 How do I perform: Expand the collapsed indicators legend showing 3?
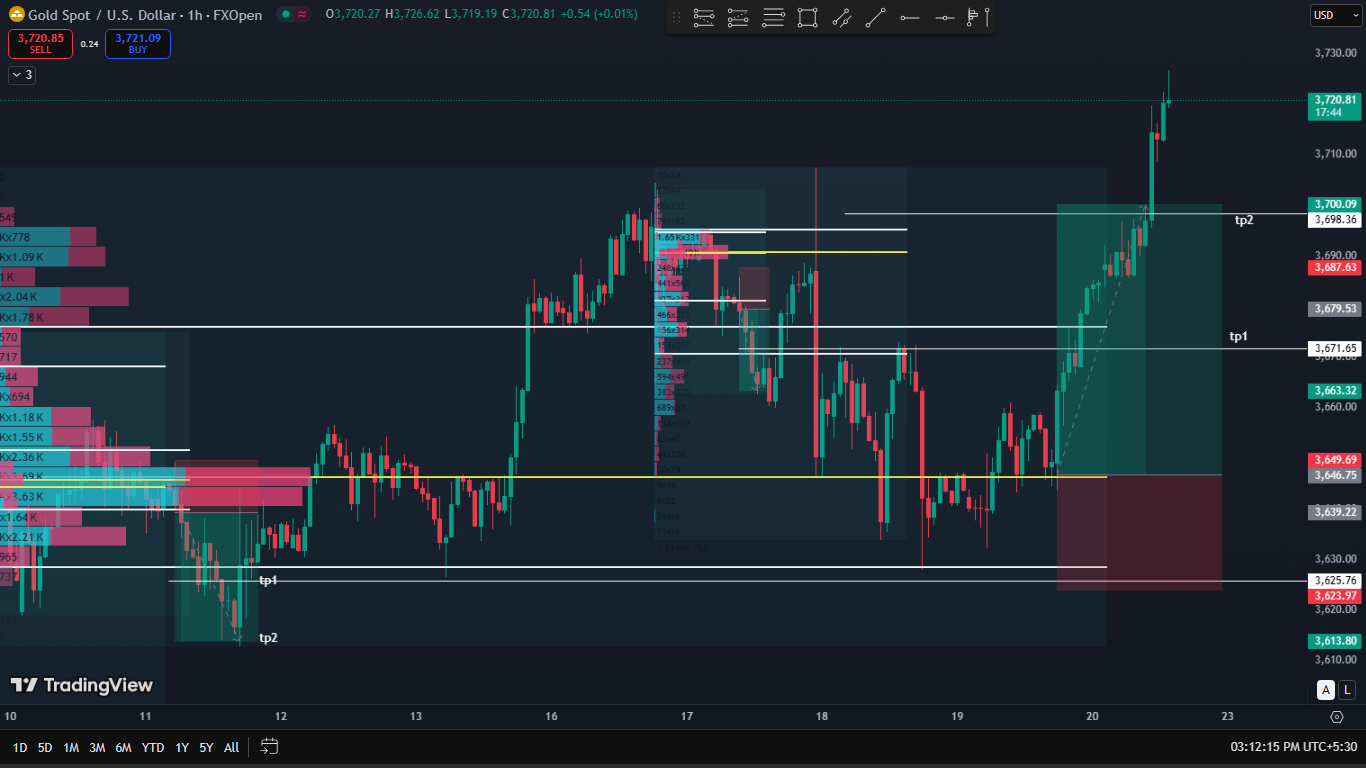click(x=21, y=75)
